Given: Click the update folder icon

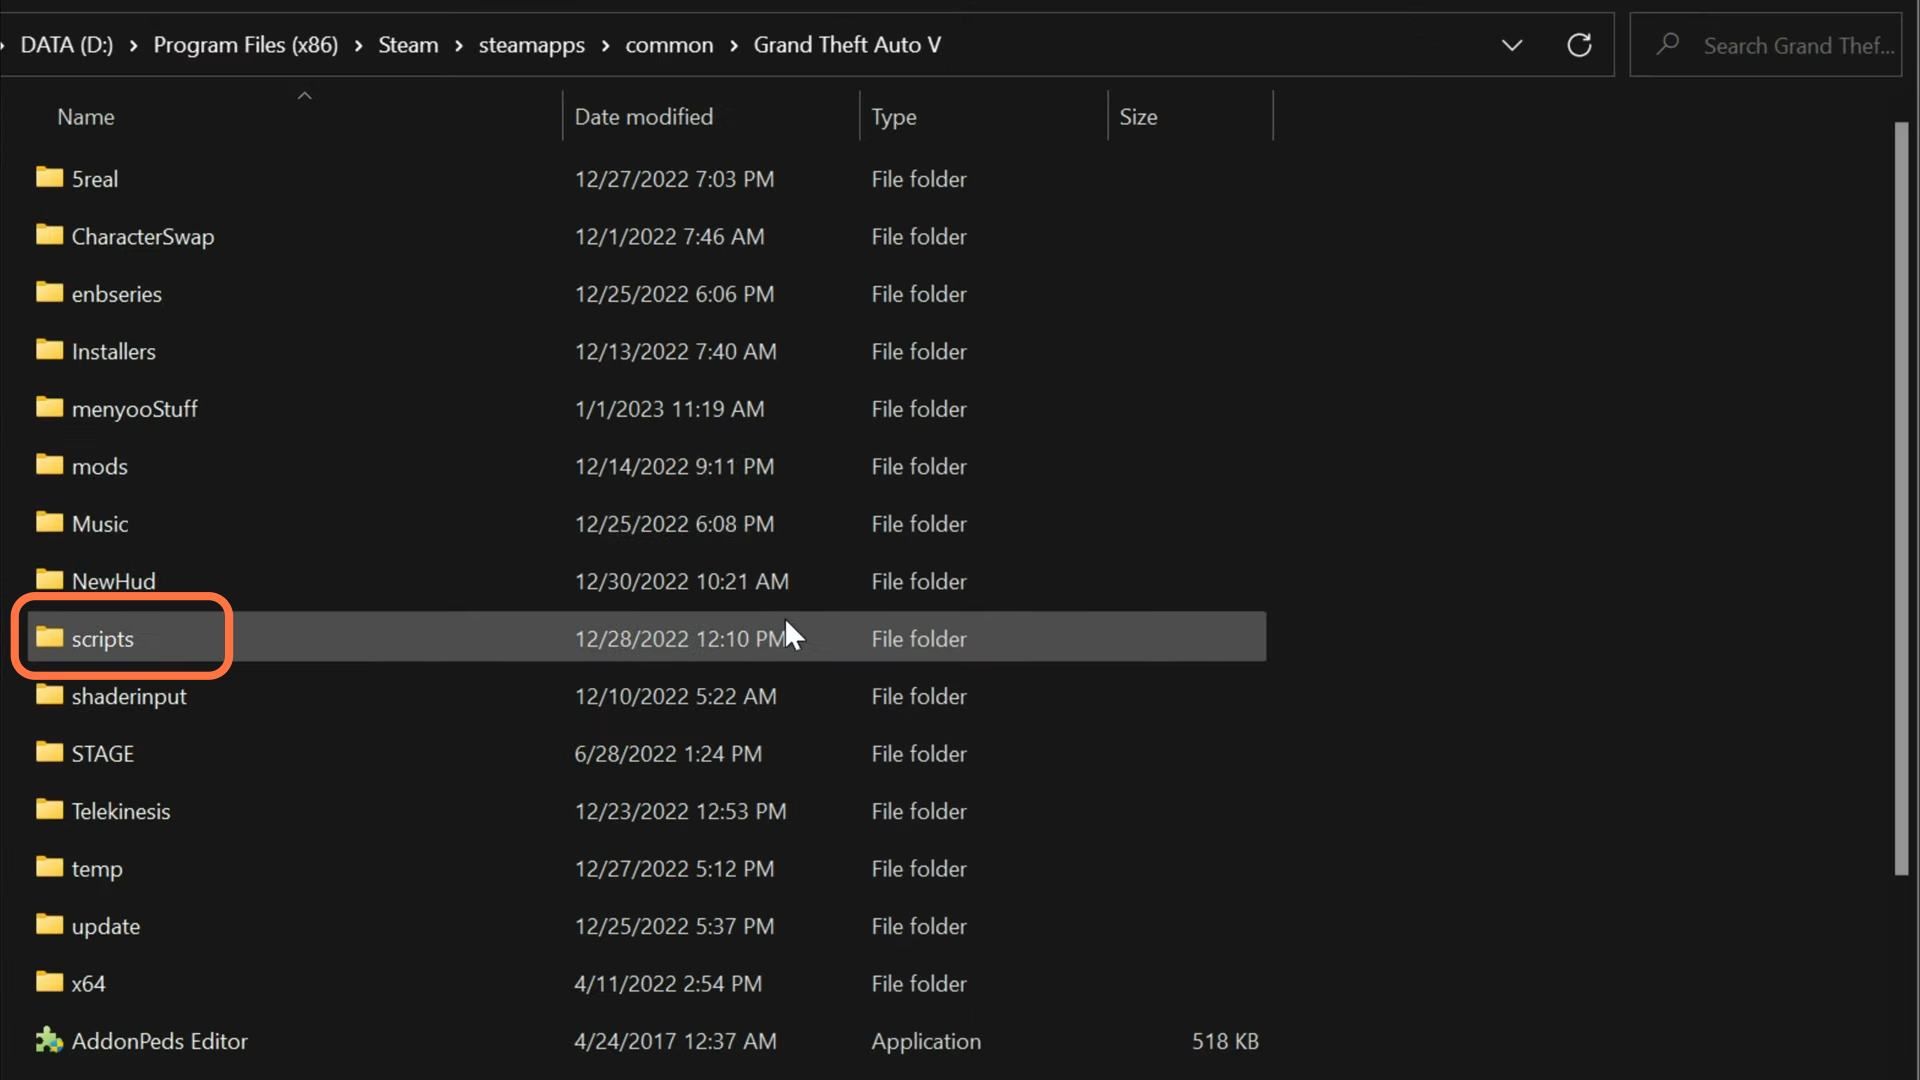Looking at the screenshot, I should point(49,925).
